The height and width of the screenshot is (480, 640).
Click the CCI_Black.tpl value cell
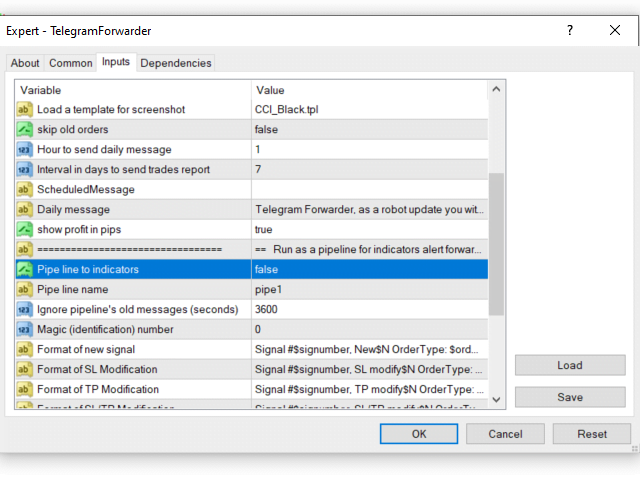[x=370, y=109]
